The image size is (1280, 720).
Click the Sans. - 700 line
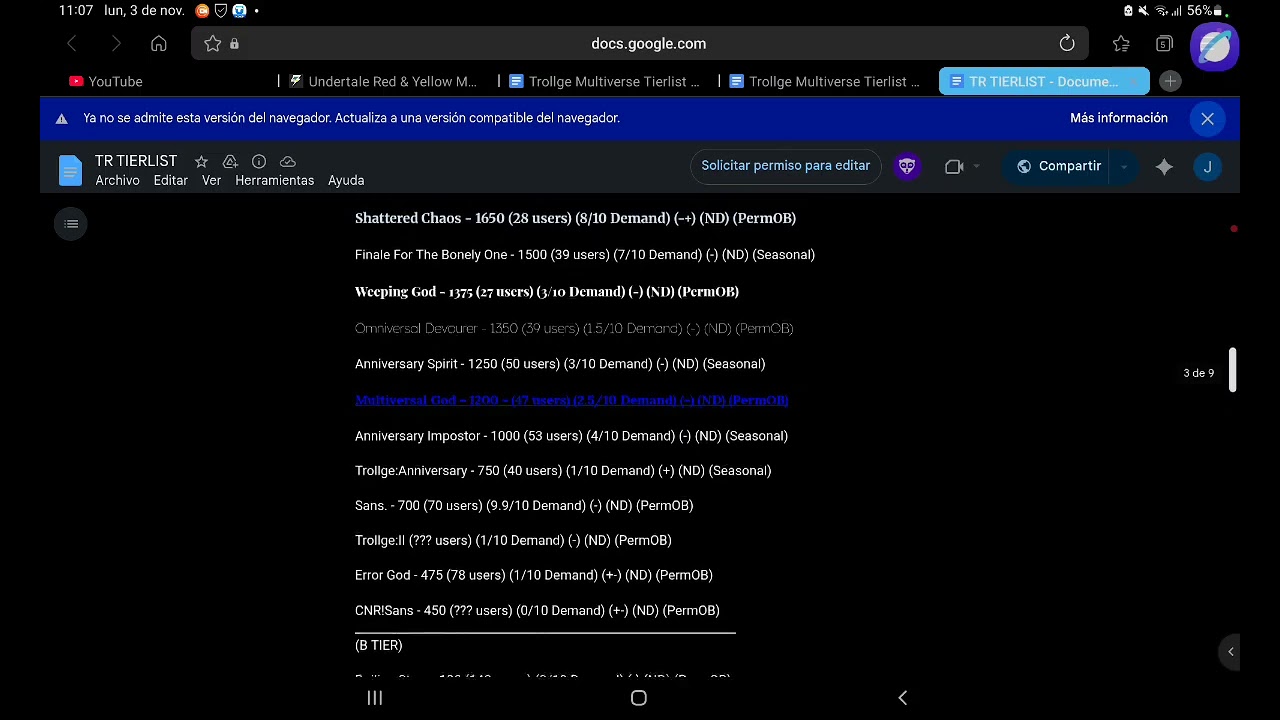pos(524,506)
